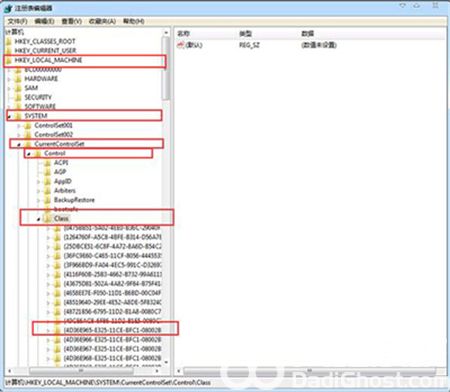The height and width of the screenshot is (392, 450).
Task: Click folder icon of {4D36E968-E325 key
Action: [x=57, y=358]
